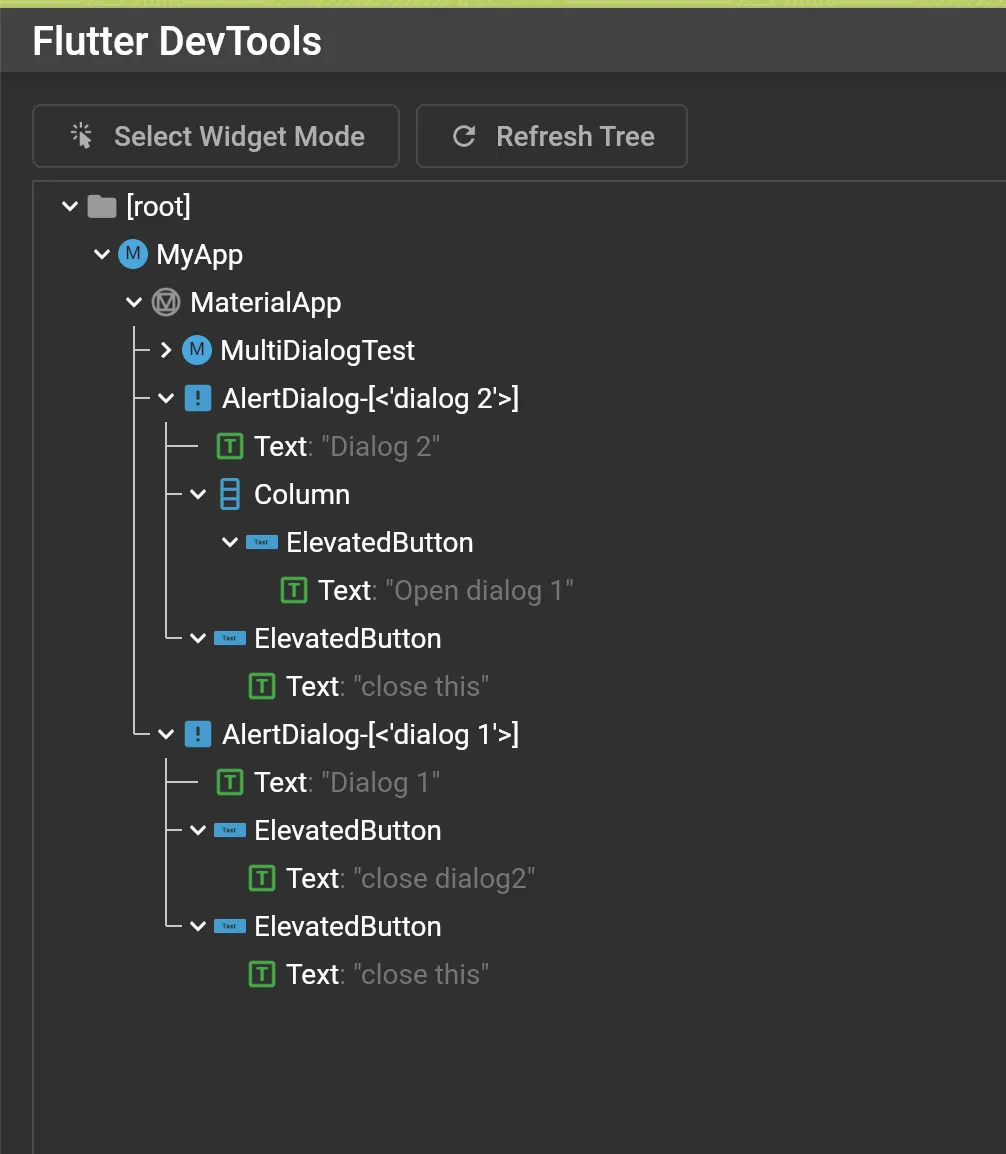Viewport: 1006px width, 1154px height.
Task: Click the MaterialApp circular icon
Action: pyautogui.click(x=165, y=303)
